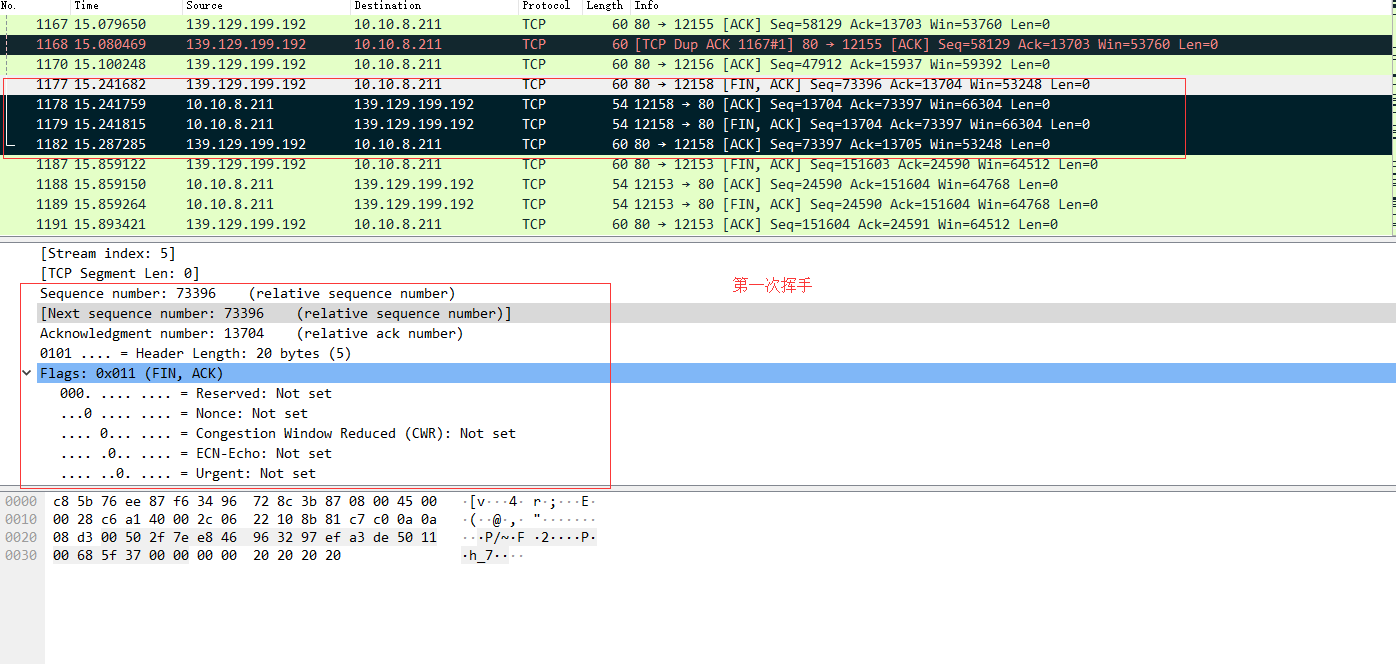Click hex bytes row at offset 0020
This screenshot has height=664, width=1396.
245,537
